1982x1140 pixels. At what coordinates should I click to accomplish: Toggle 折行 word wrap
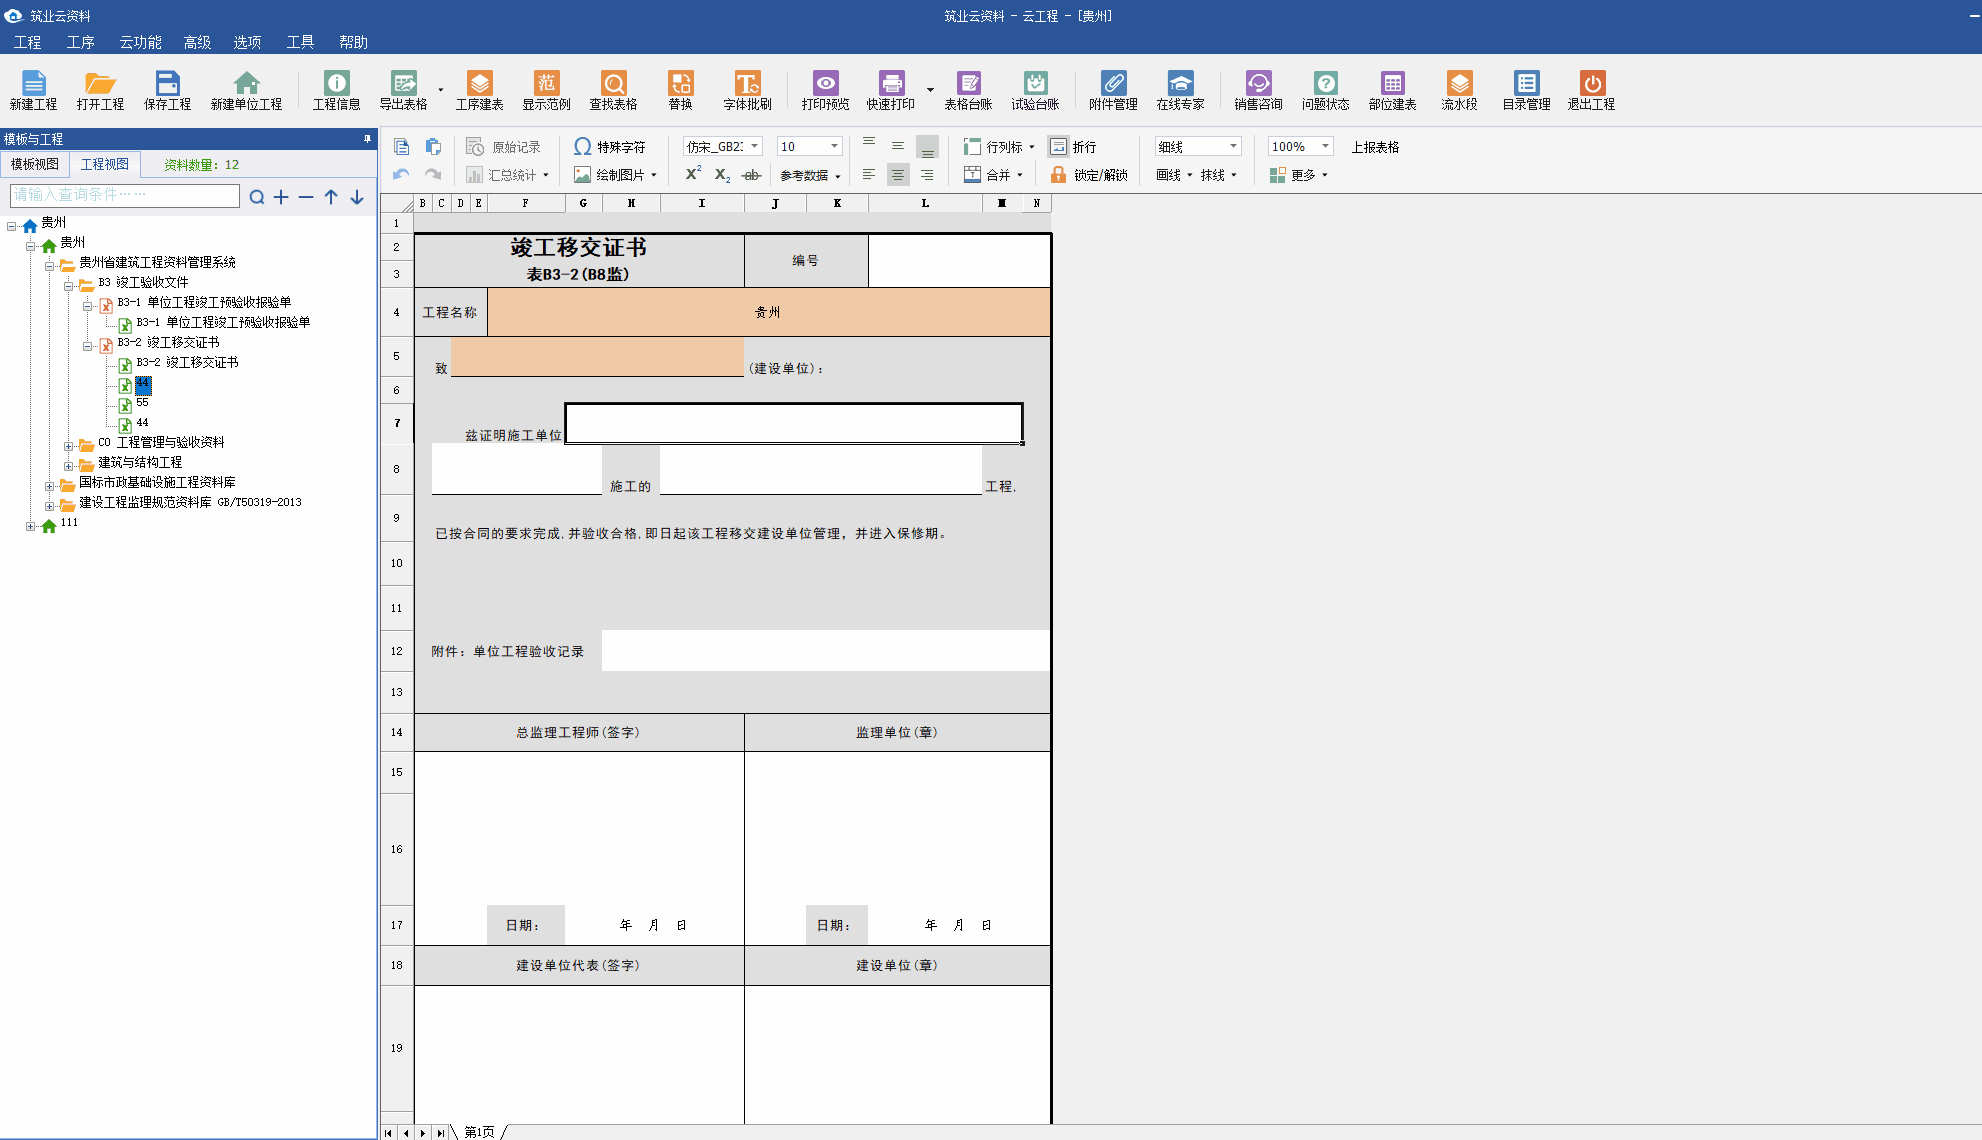pyautogui.click(x=1073, y=147)
